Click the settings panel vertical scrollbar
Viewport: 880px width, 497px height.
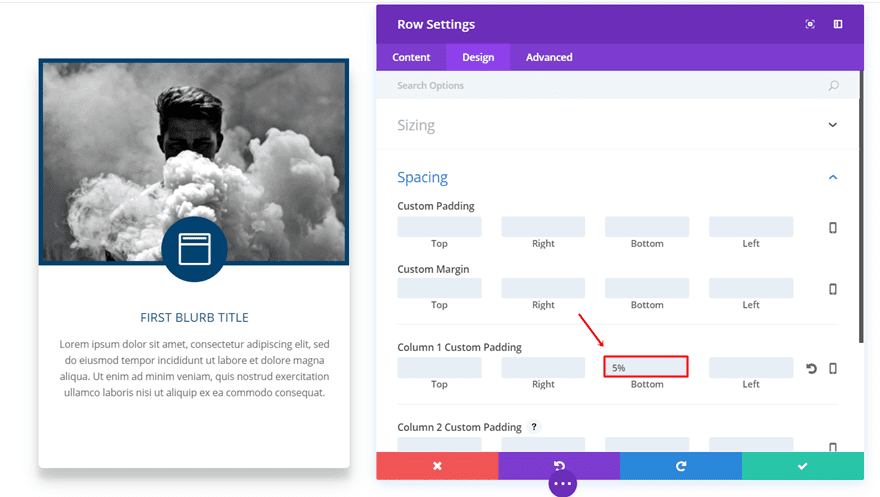[x=861, y=206]
